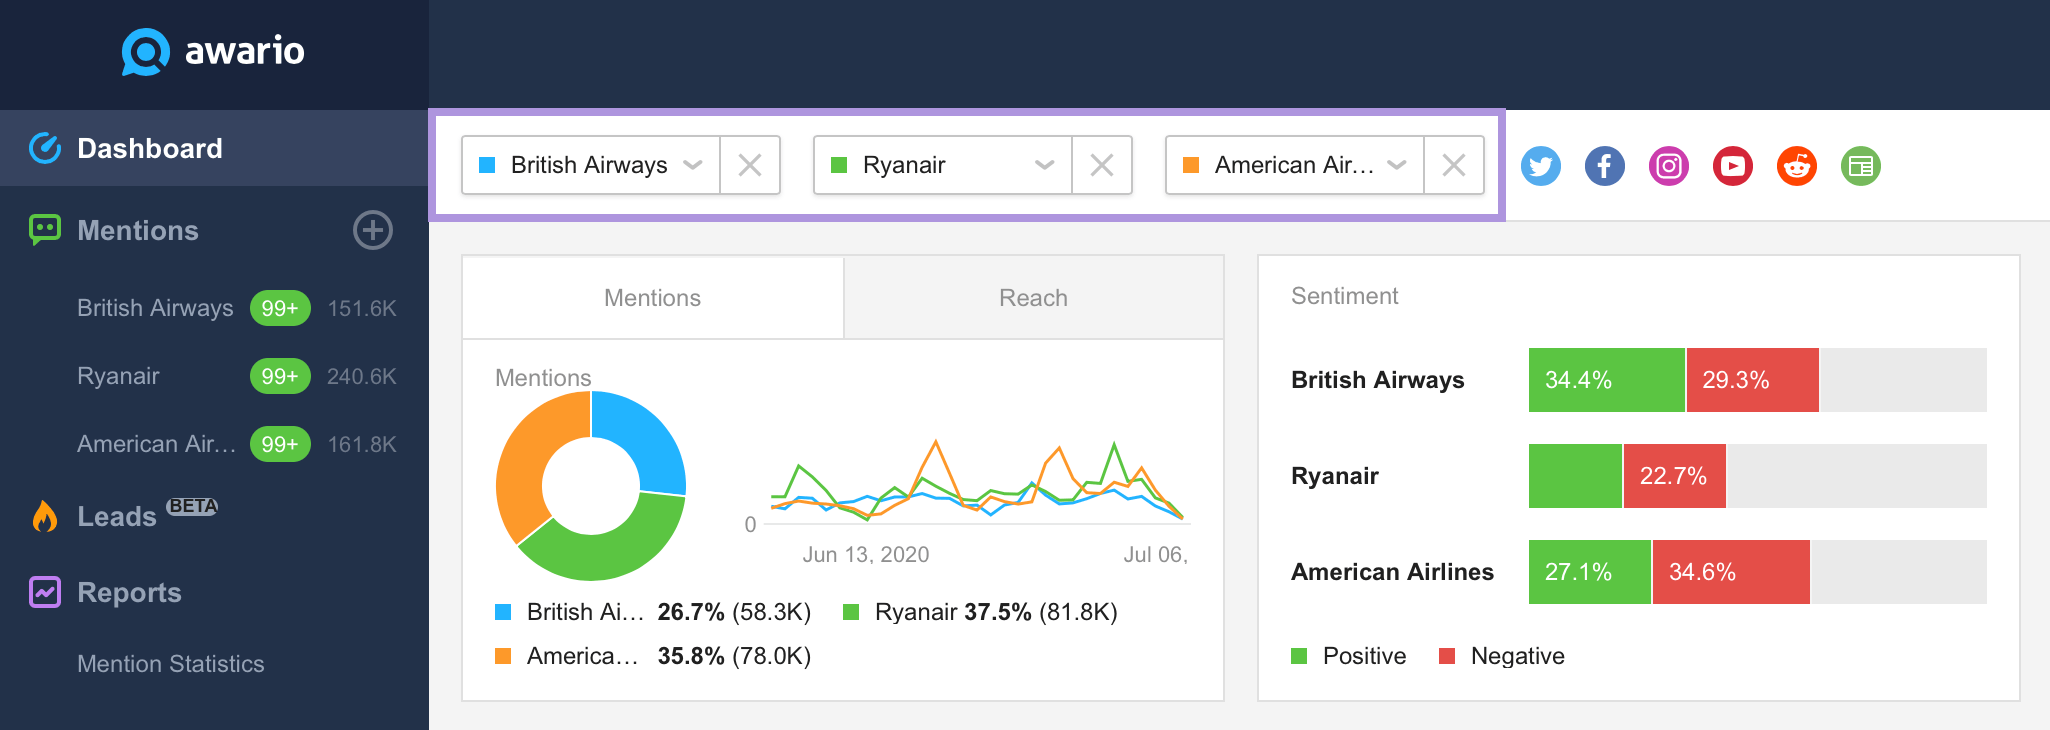Click American Airlines negative 34.6% bar
This screenshot has height=730, width=2050.
(1731, 572)
